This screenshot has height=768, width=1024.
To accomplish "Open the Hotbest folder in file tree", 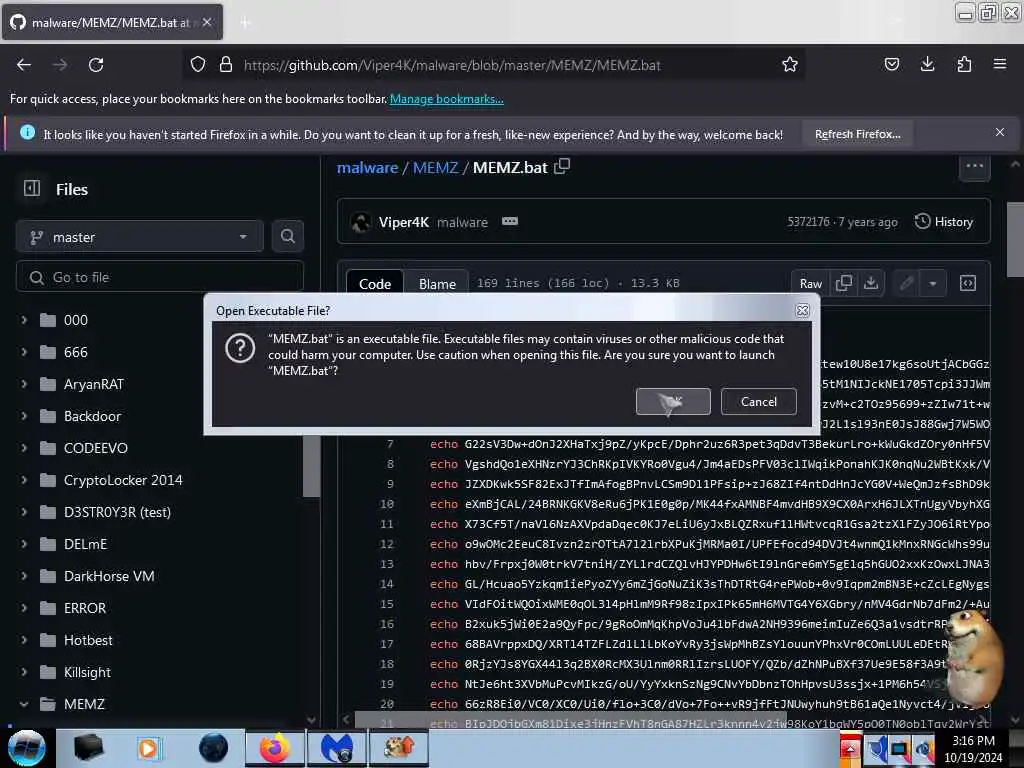I will 88,640.
